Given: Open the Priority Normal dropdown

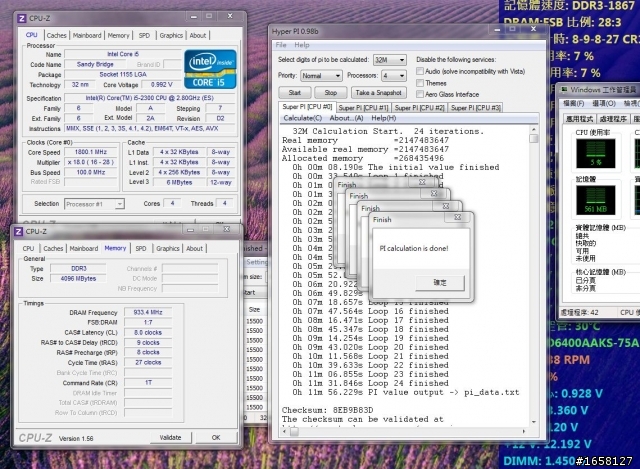Looking at the screenshot, I should tap(321, 76).
